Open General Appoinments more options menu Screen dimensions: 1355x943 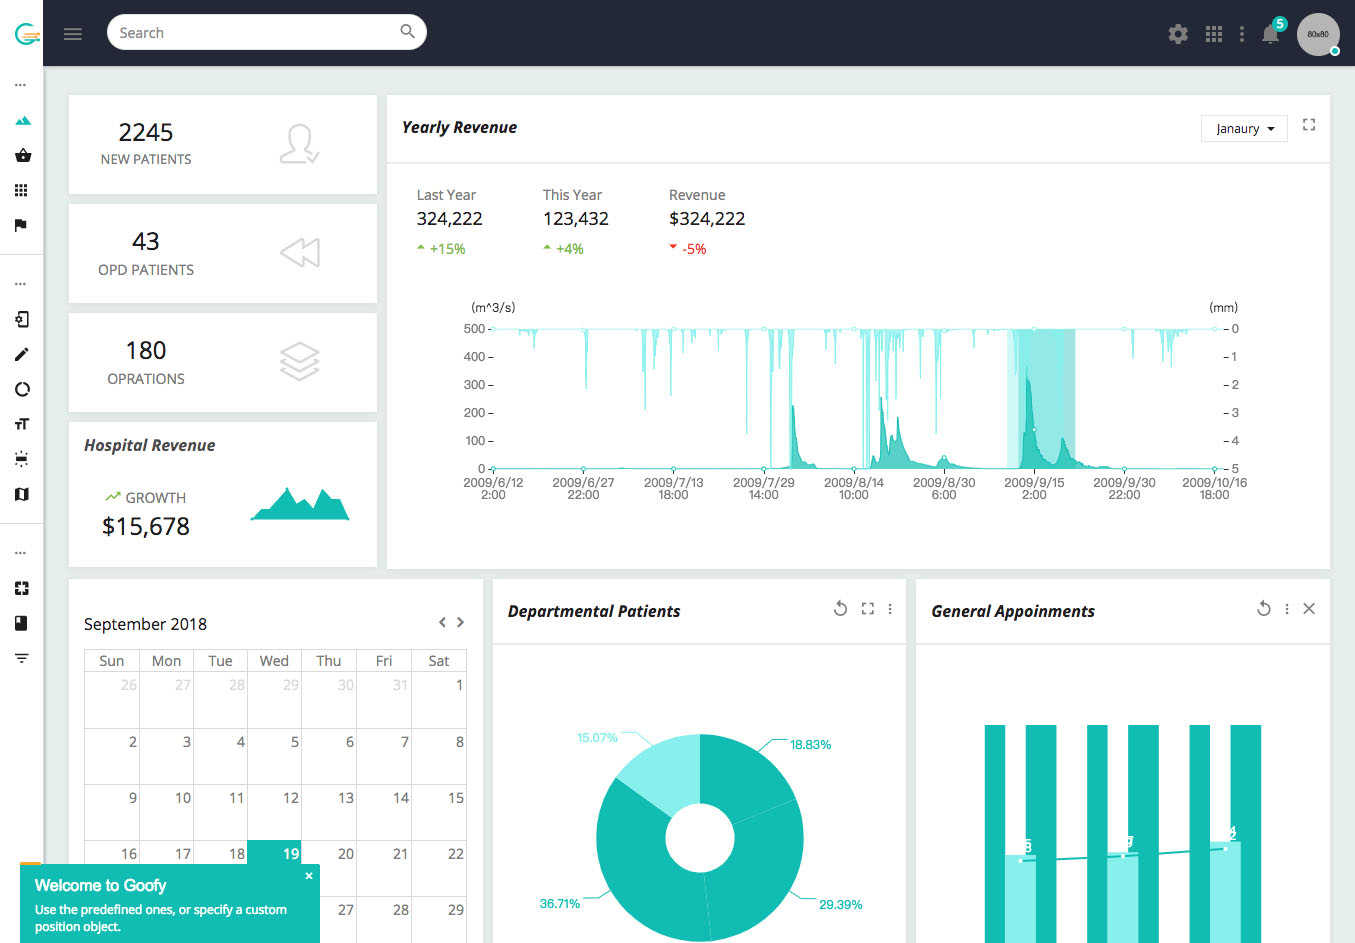(1287, 608)
